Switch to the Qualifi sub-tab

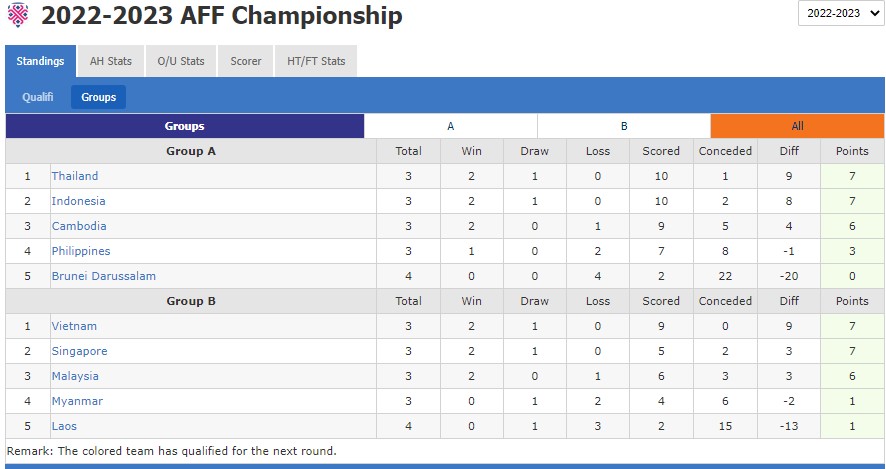pos(38,97)
